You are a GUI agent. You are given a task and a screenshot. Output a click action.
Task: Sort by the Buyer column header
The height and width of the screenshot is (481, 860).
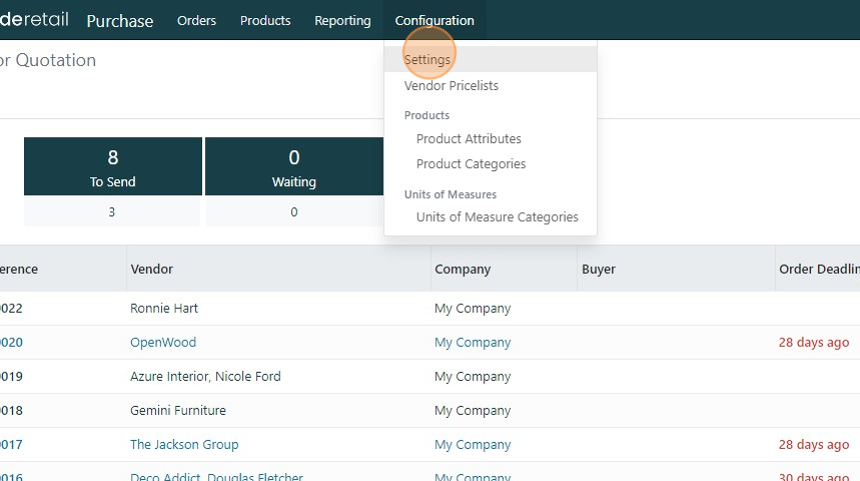click(598, 269)
